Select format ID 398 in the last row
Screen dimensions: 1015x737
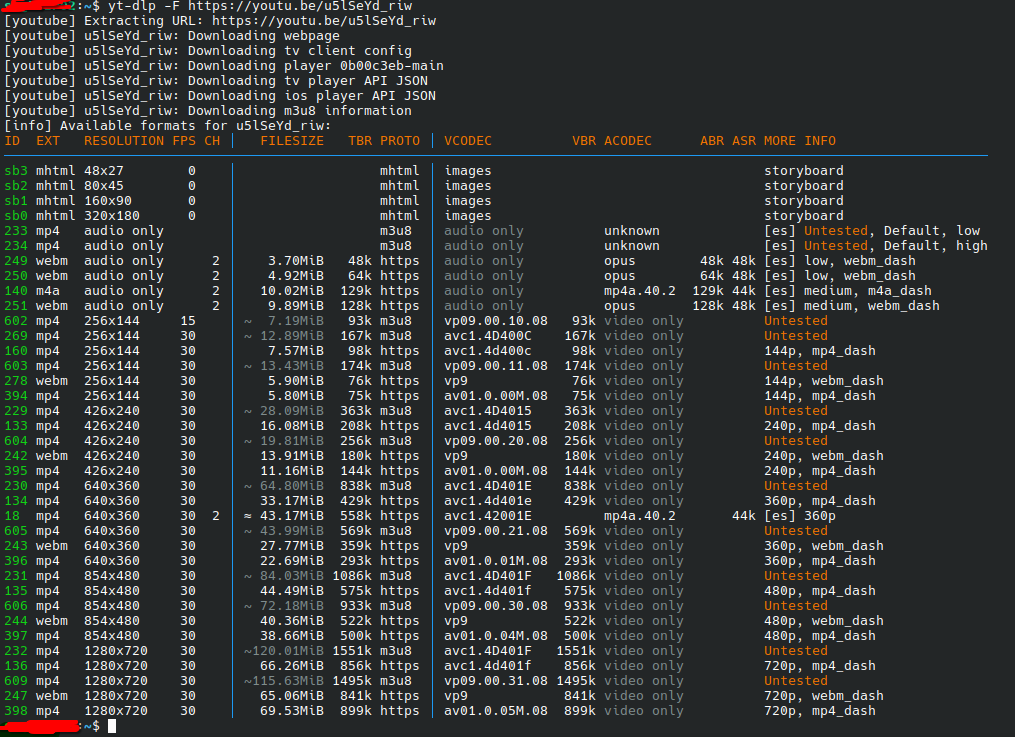[x=16, y=711]
